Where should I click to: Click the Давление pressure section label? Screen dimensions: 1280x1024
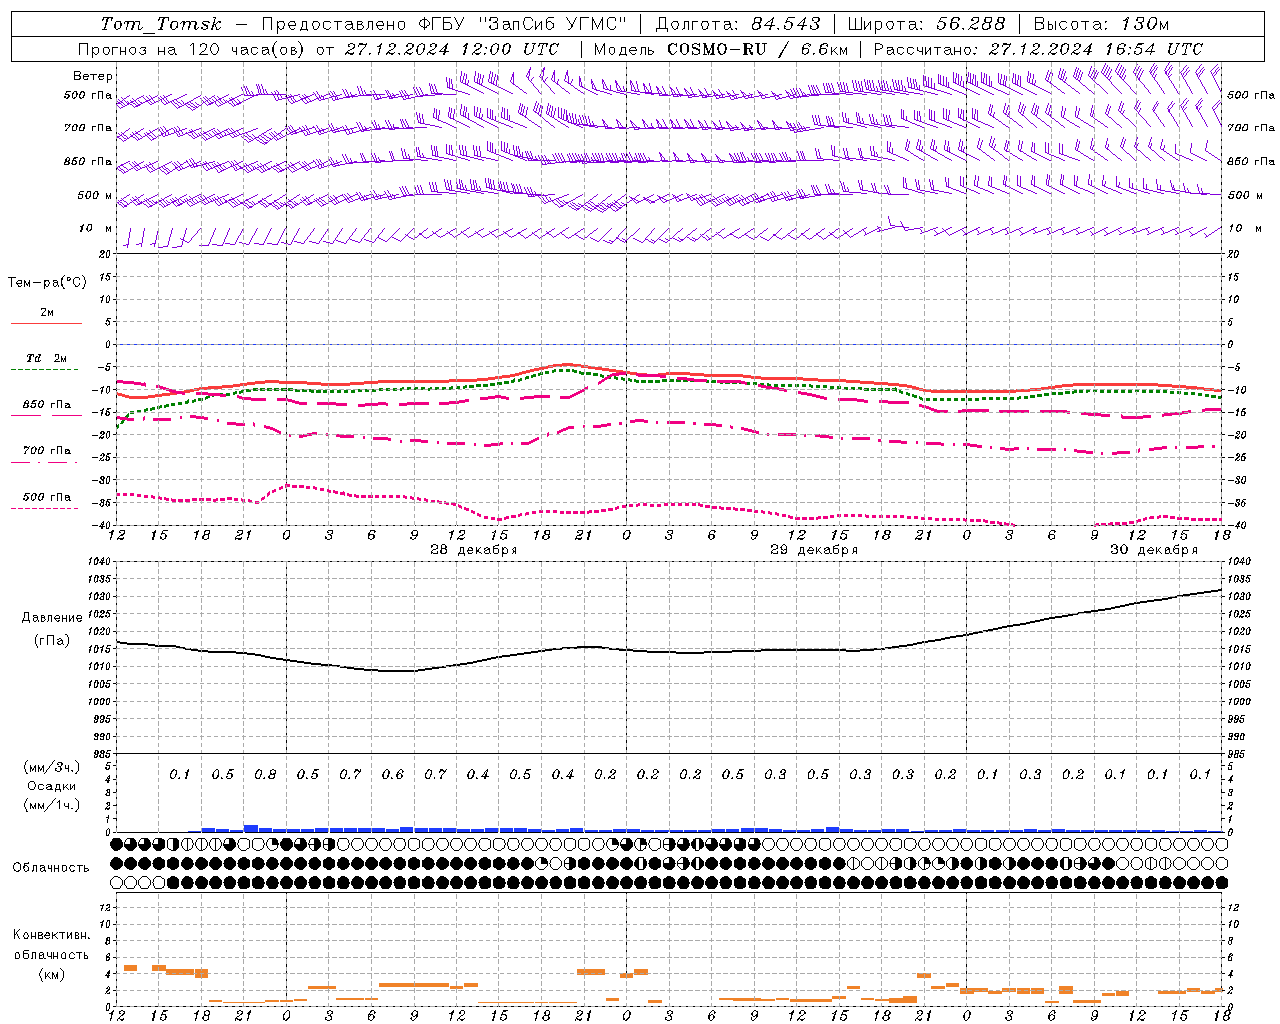coord(52,618)
